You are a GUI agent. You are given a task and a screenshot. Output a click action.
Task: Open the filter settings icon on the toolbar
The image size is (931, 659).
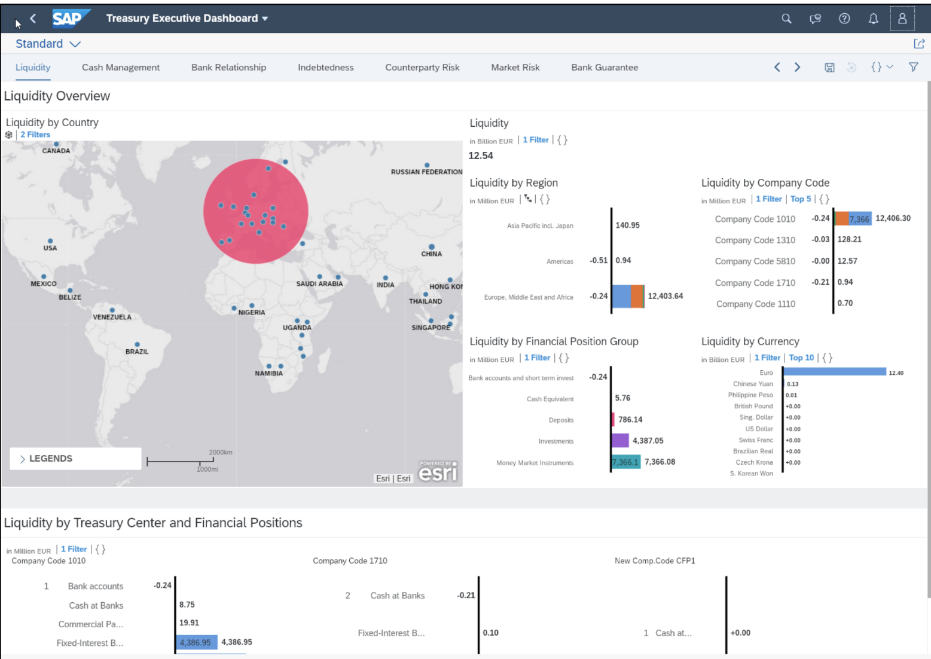click(913, 67)
